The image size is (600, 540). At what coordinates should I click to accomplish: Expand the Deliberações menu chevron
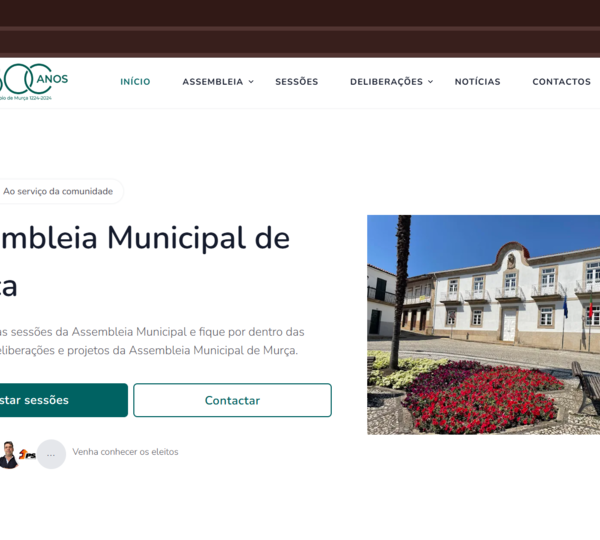(430, 82)
